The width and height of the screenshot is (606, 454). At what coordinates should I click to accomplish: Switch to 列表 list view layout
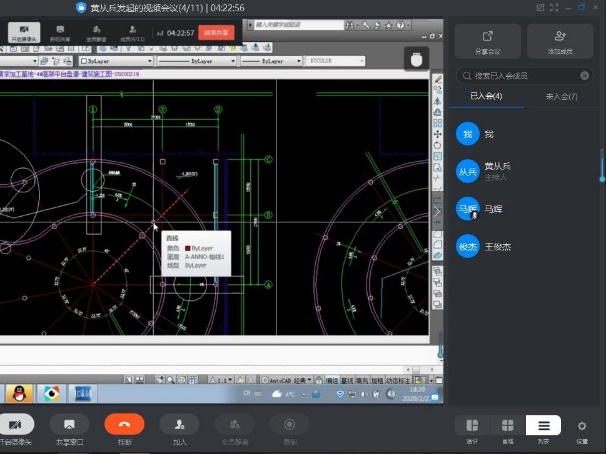pyautogui.click(x=543, y=426)
